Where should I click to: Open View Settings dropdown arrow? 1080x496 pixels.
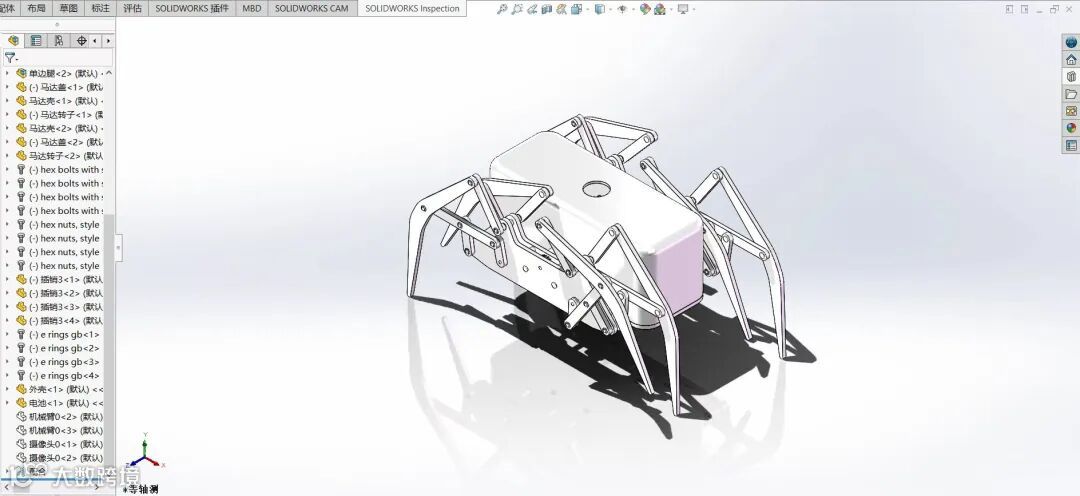click(694, 9)
